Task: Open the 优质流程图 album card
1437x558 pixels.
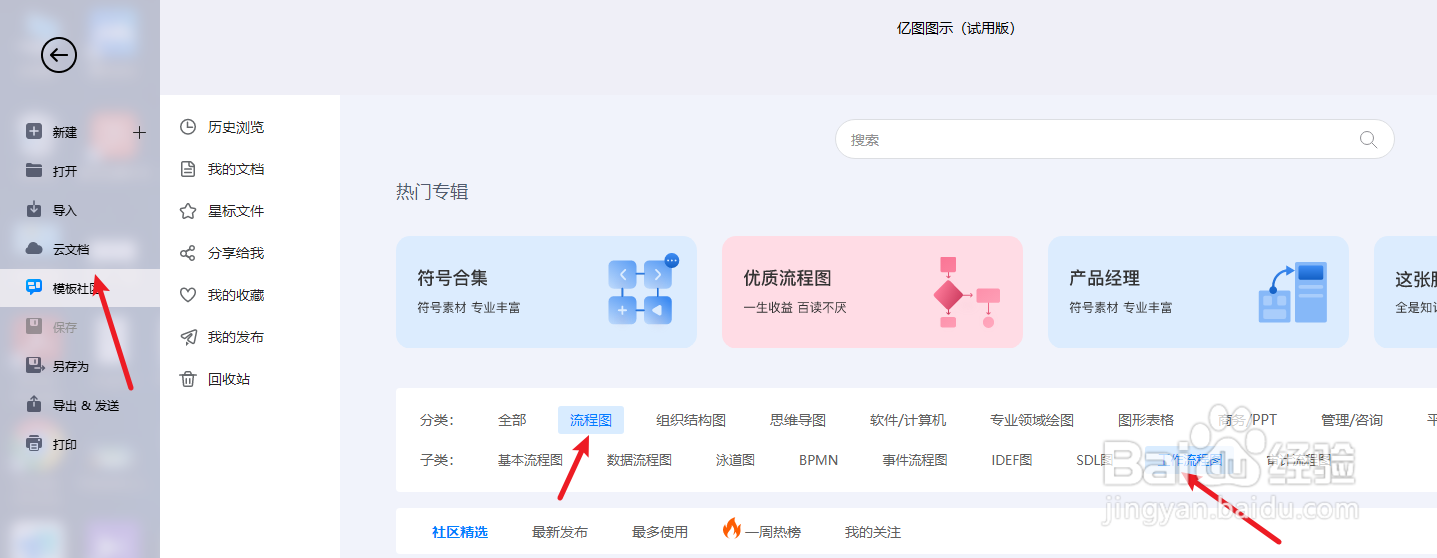Action: click(x=872, y=292)
